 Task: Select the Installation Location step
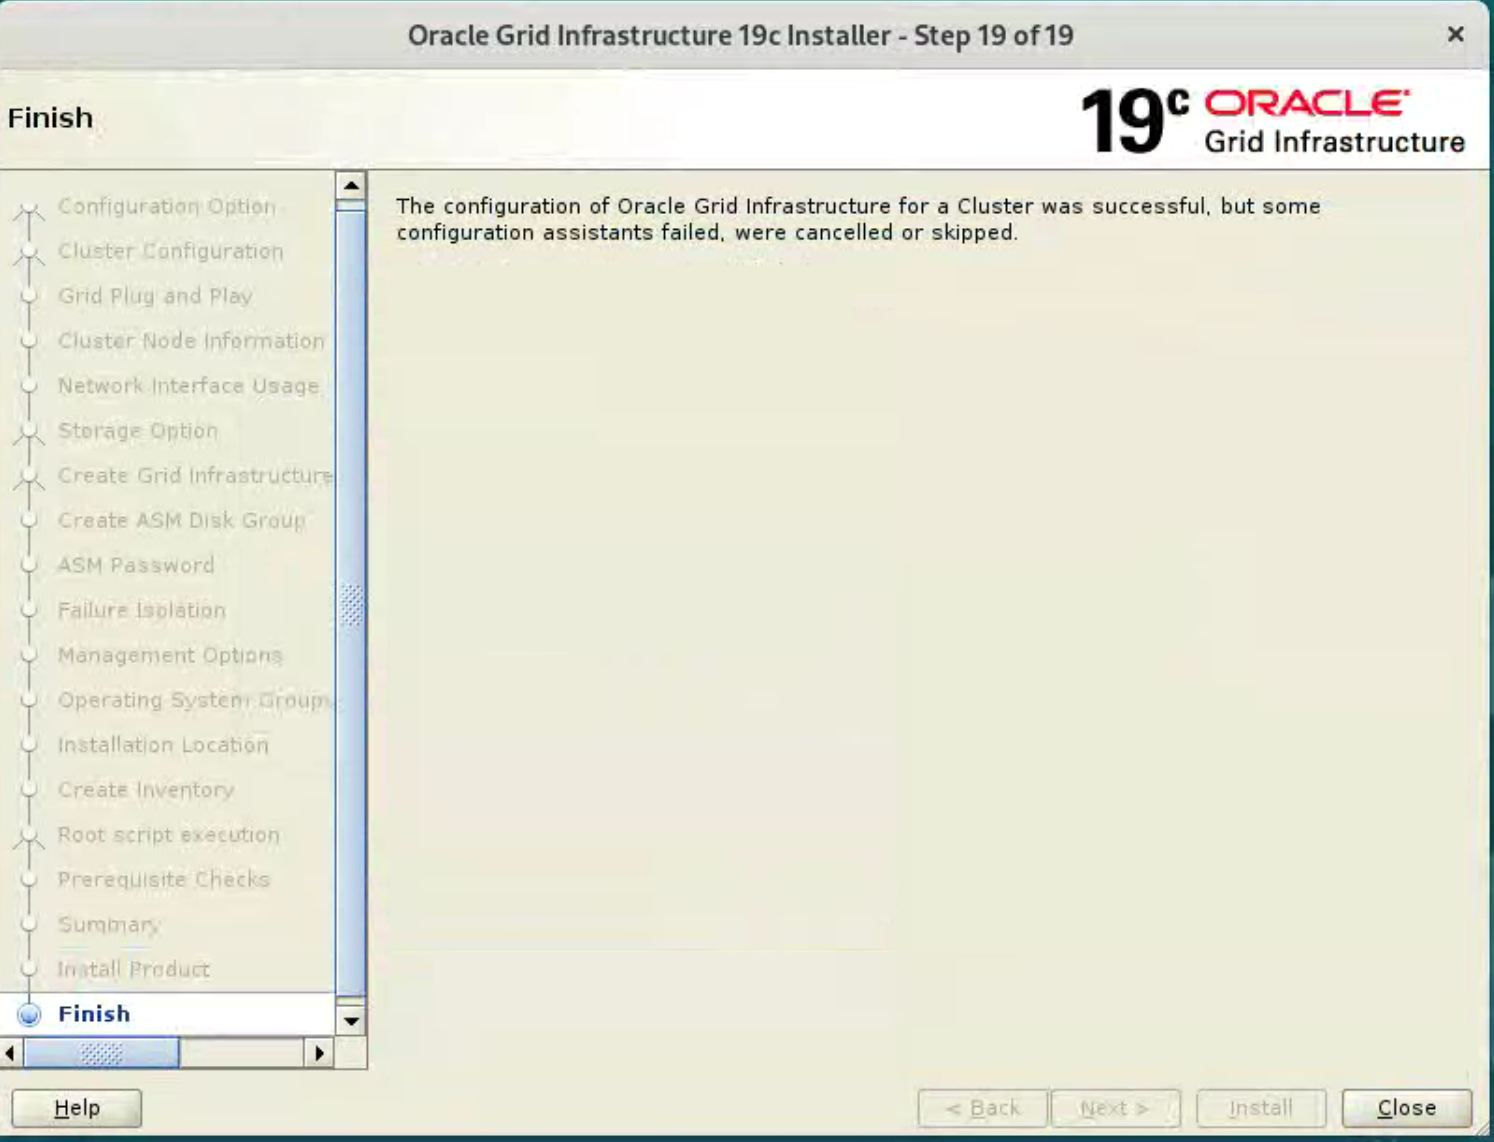point(163,745)
